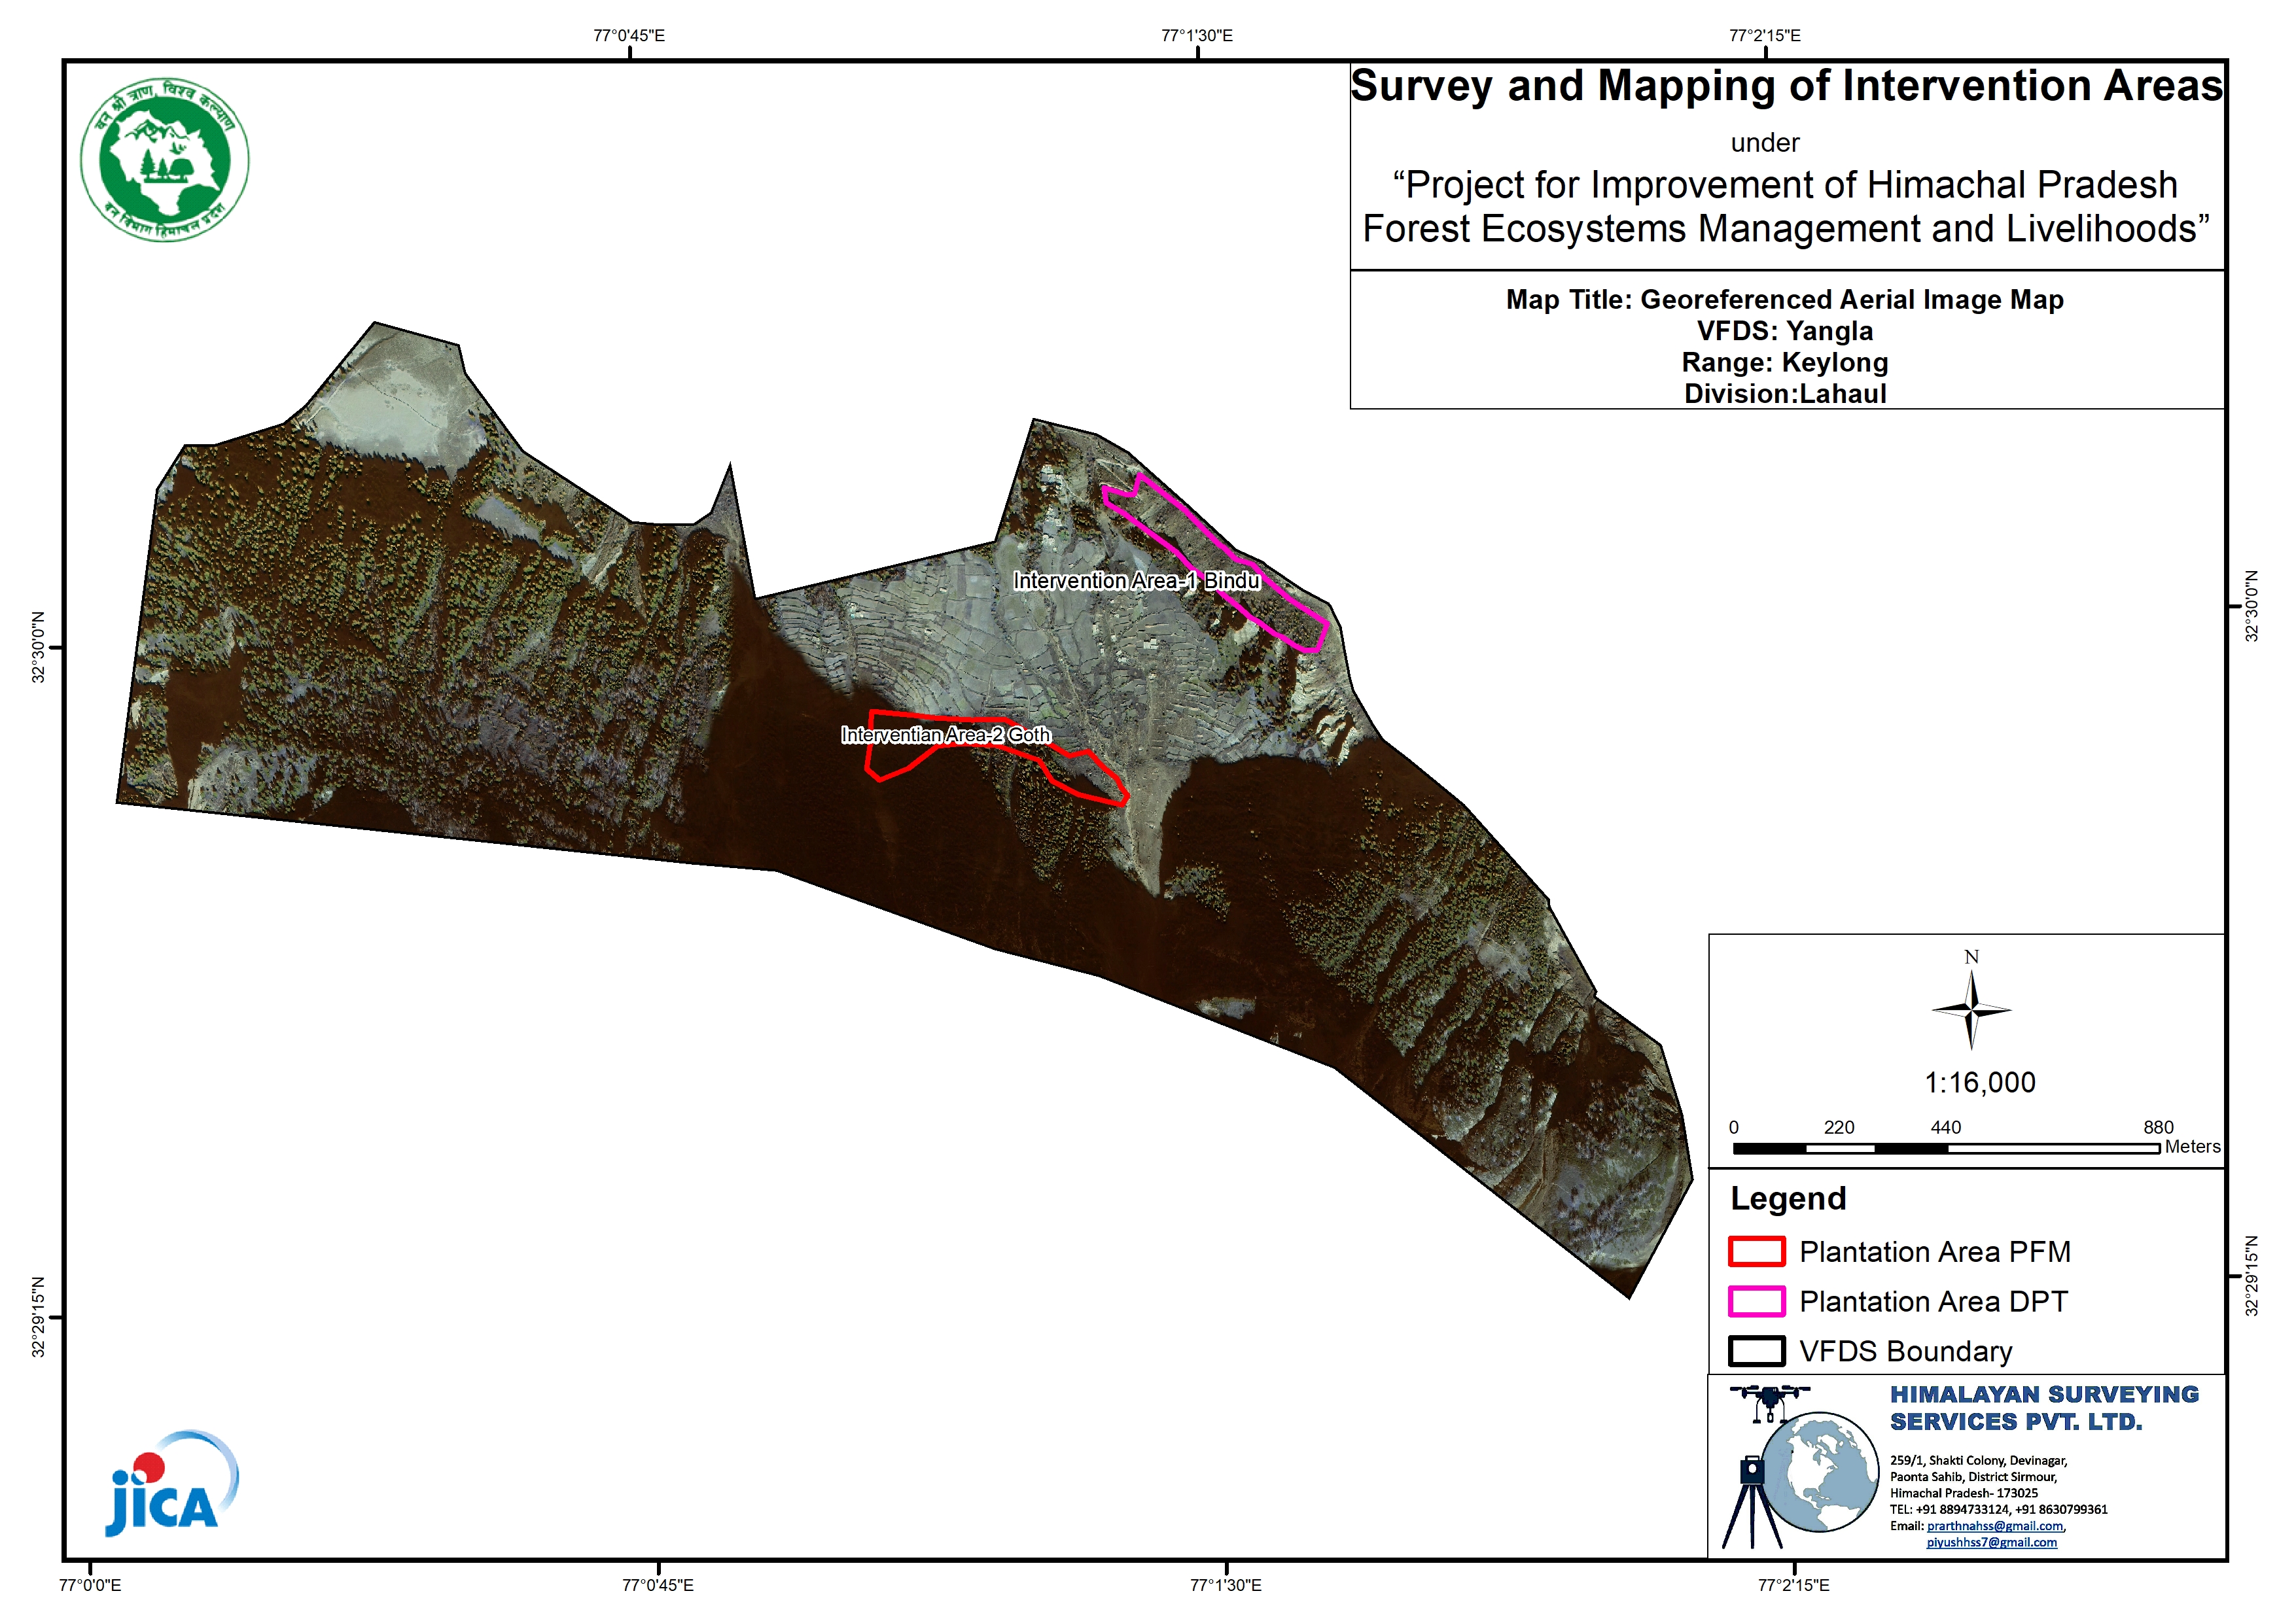The width and height of the screenshot is (2296, 1623).
Task: Open the prarthnahss@gmail.com email link
Action: coord(1994,1526)
